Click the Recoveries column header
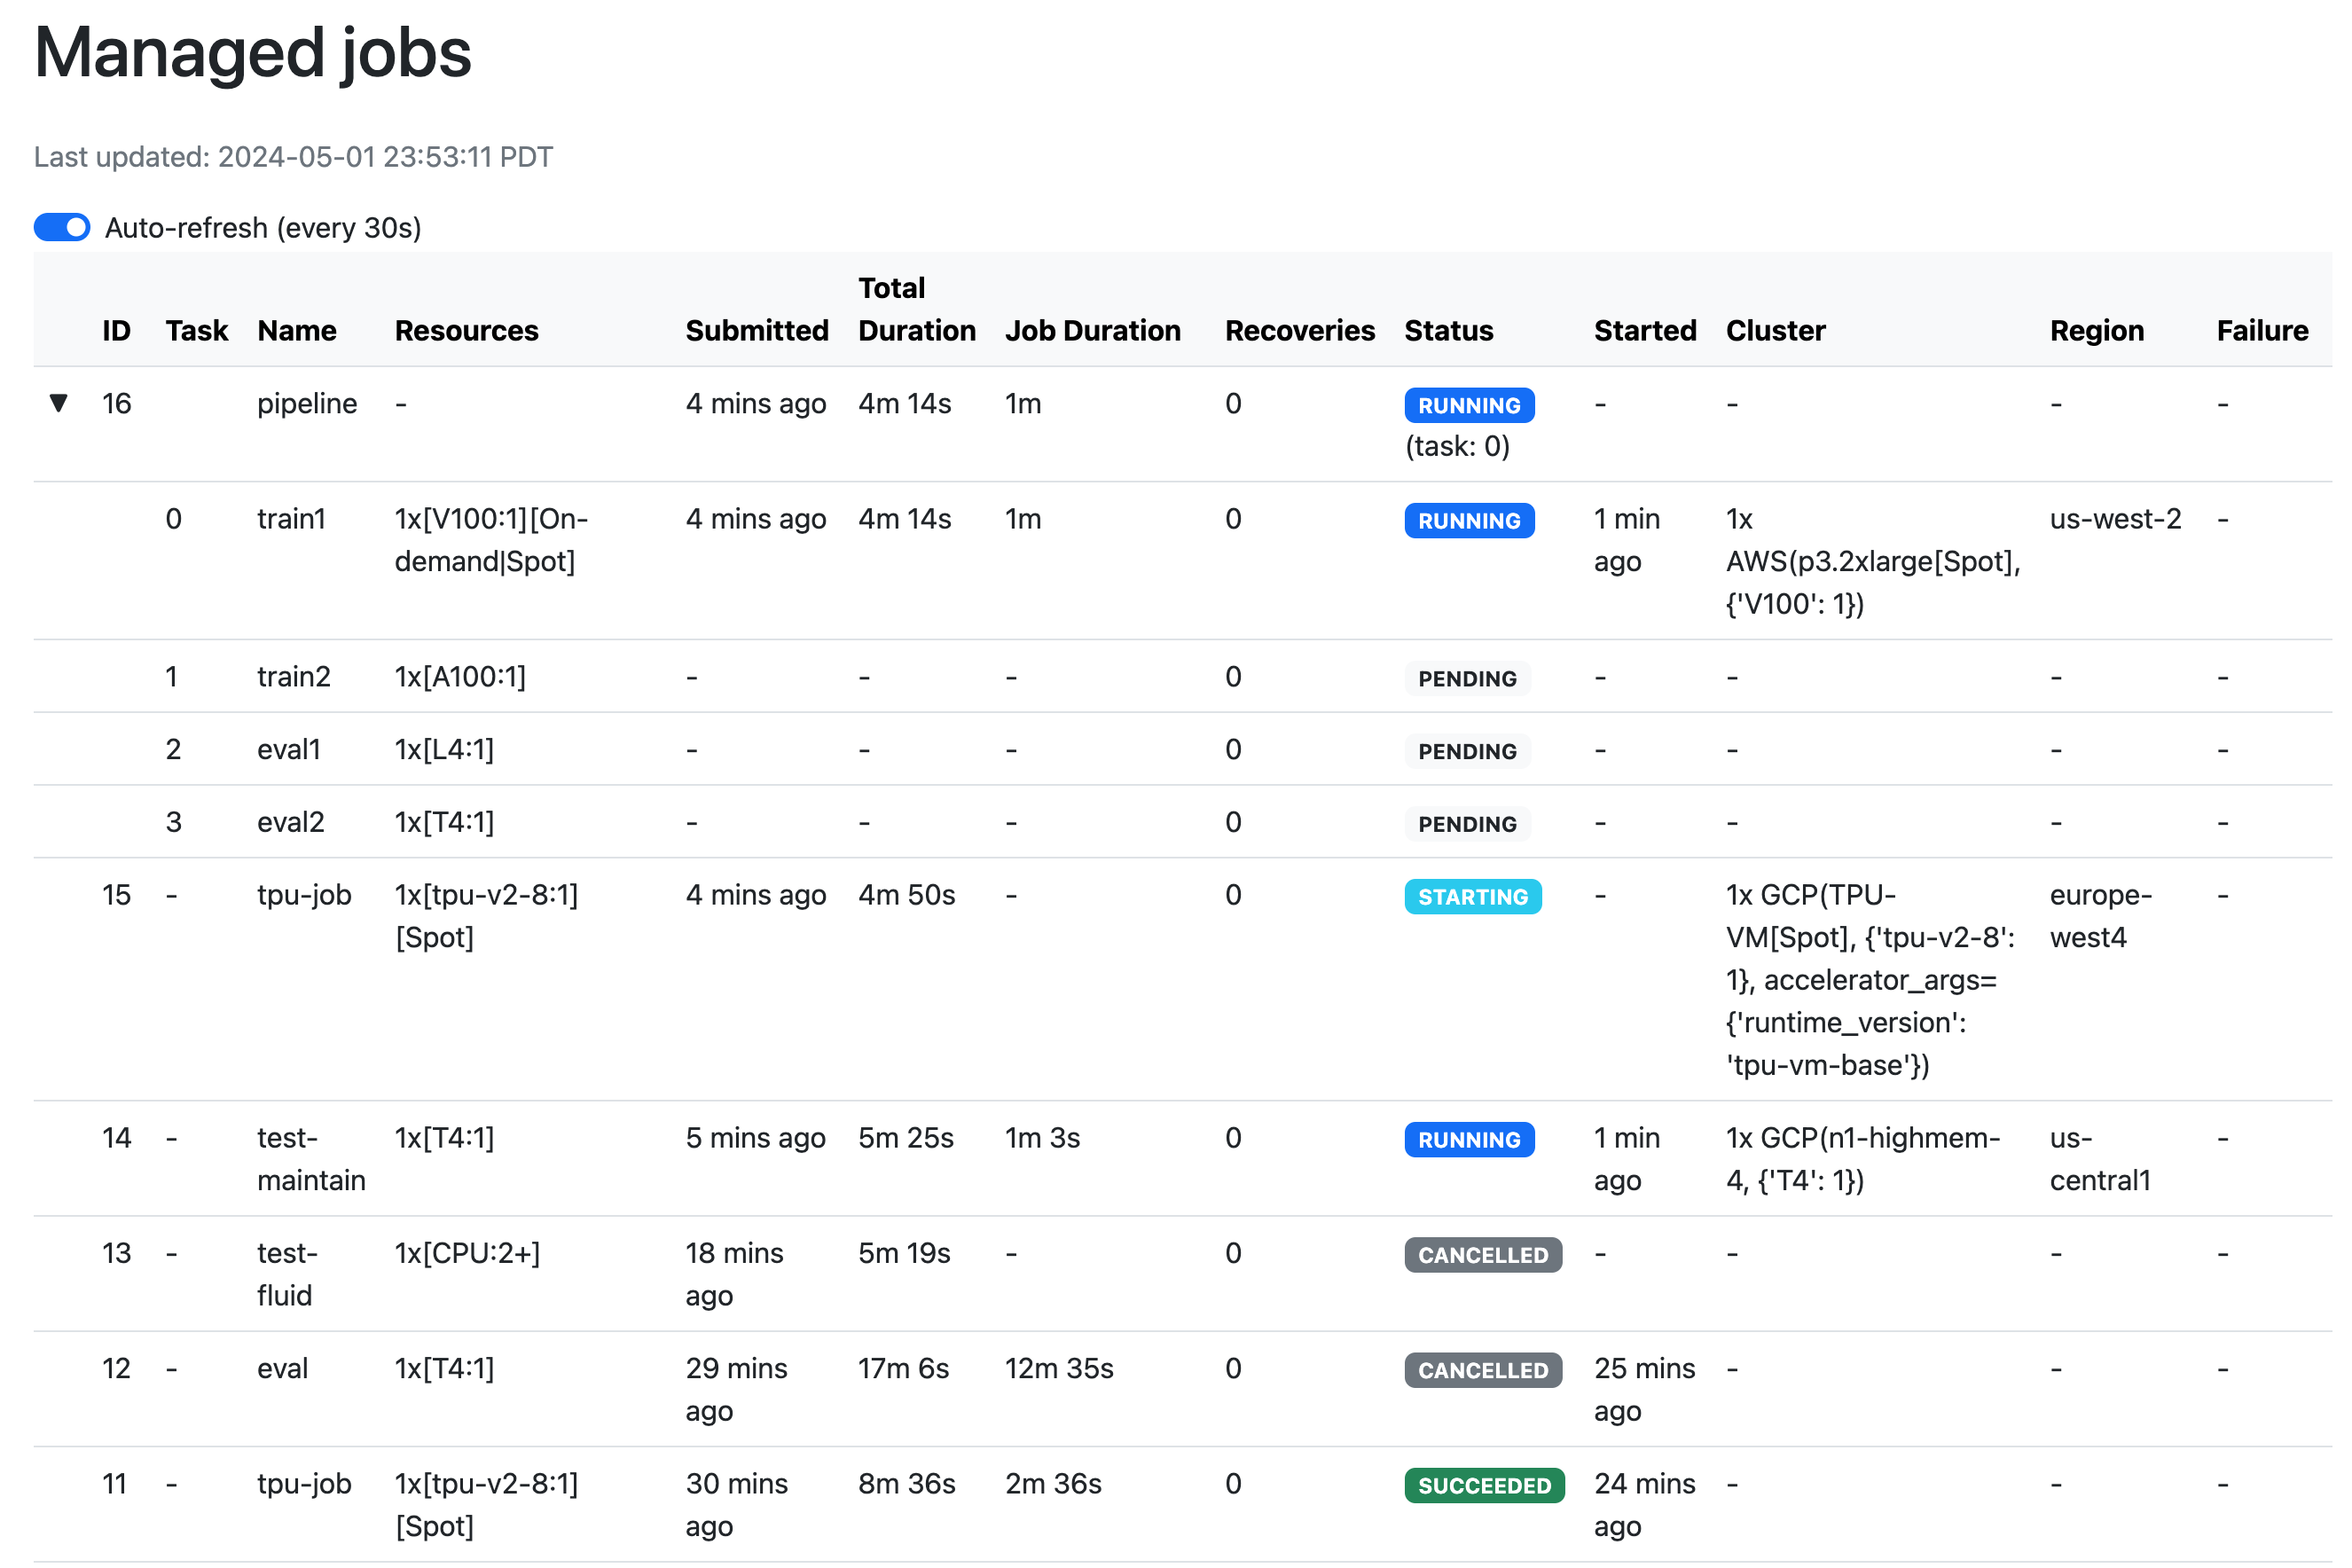Screen dimensions: 2352x1568 (x=1300, y=330)
